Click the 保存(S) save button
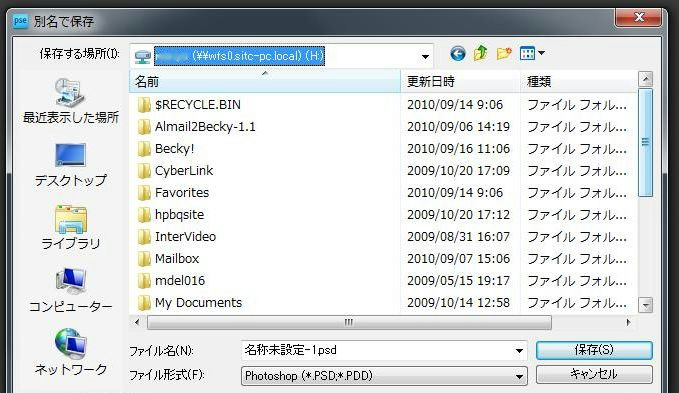 coord(594,350)
